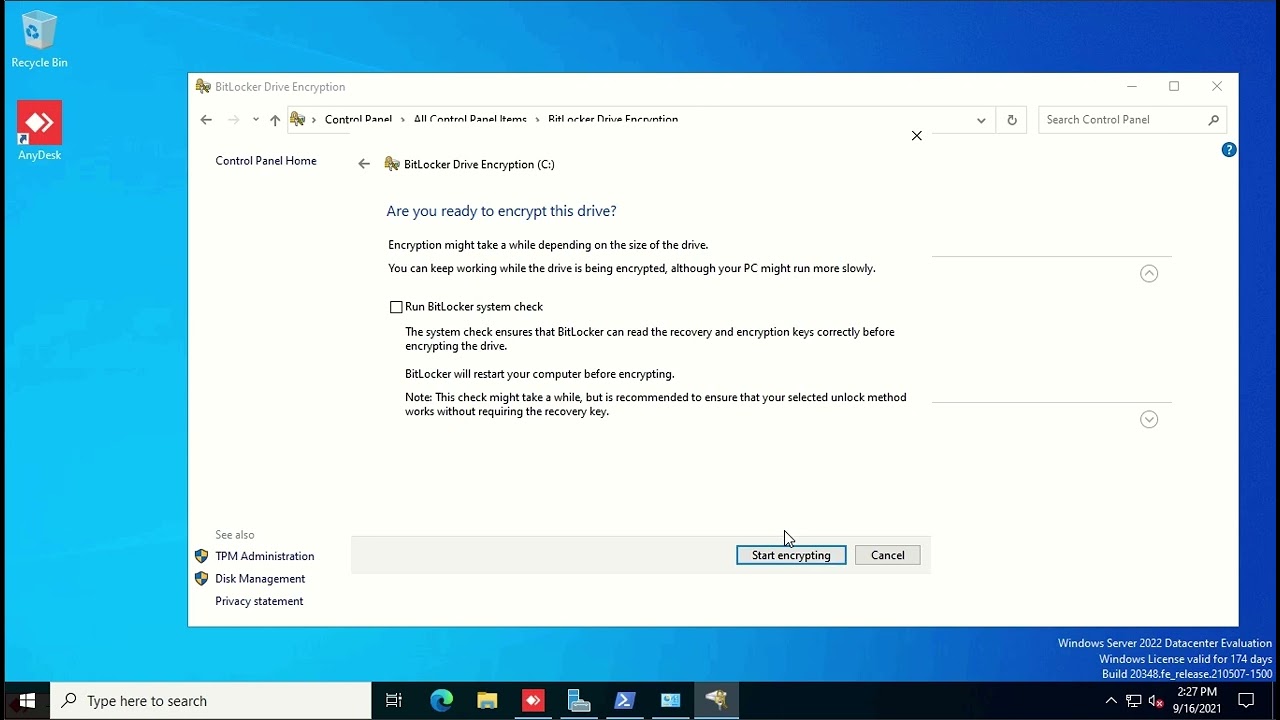Open Control Panel Home
The width and height of the screenshot is (1280, 720).
(266, 160)
